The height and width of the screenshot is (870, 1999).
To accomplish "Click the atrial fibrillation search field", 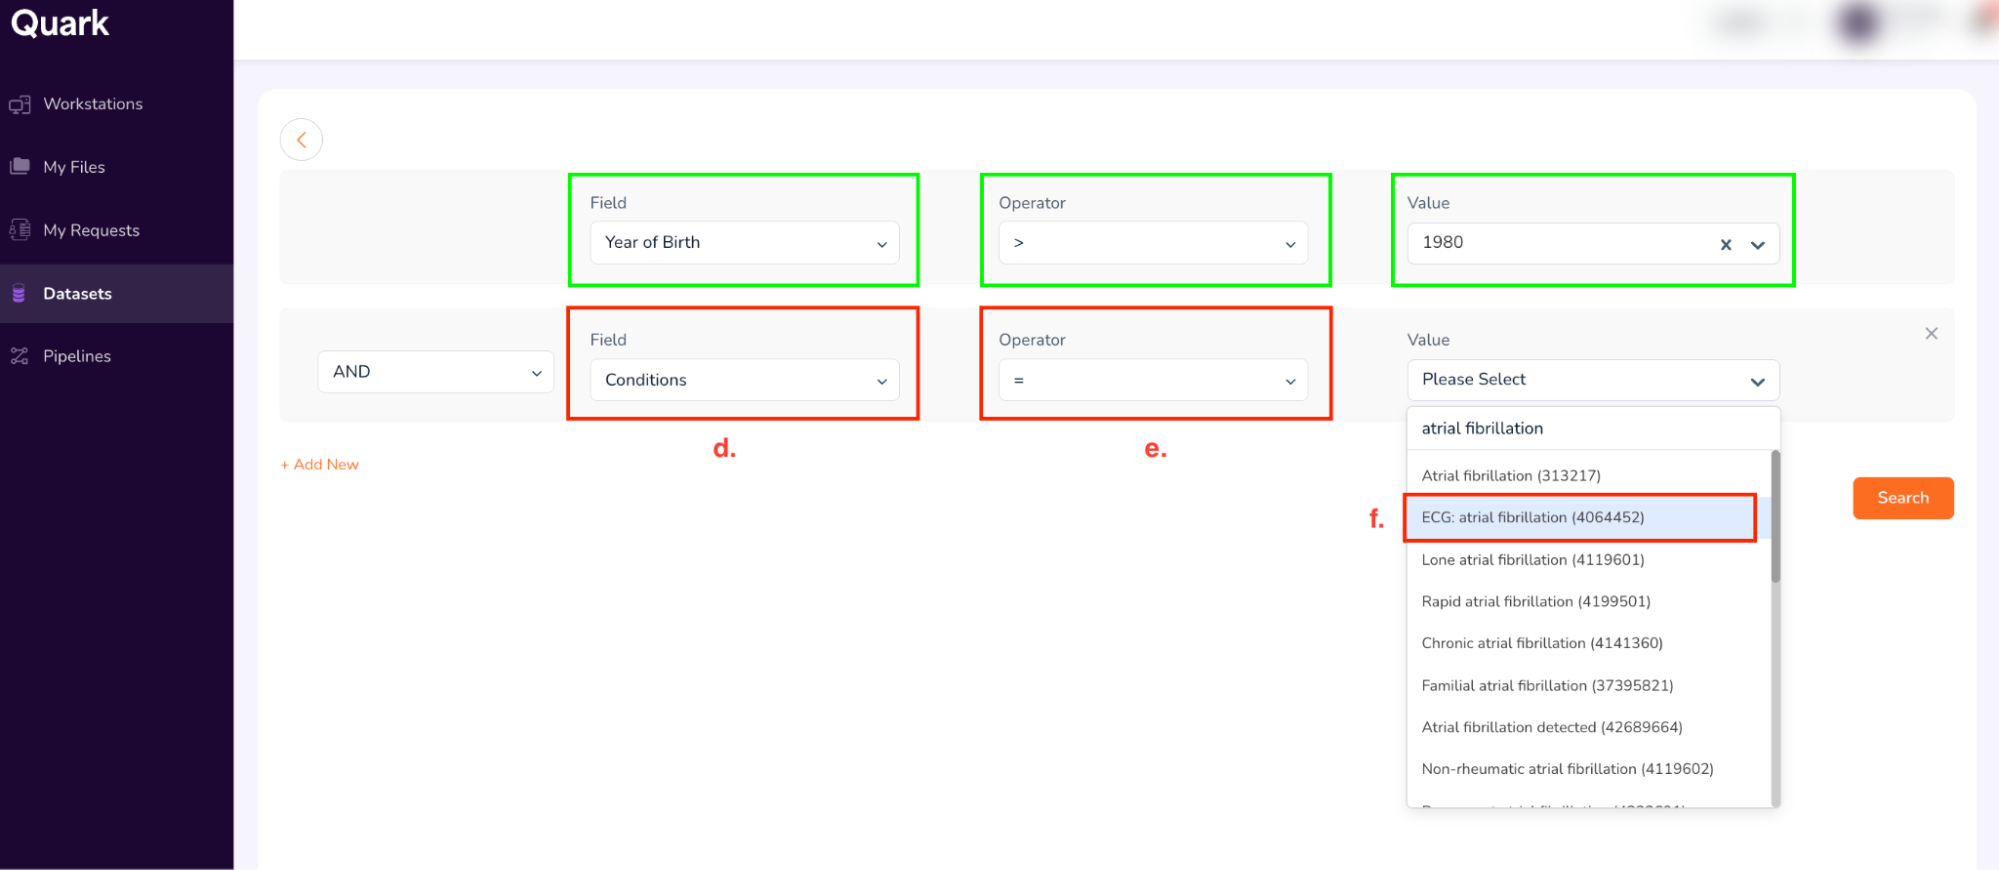I will click(x=1592, y=428).
